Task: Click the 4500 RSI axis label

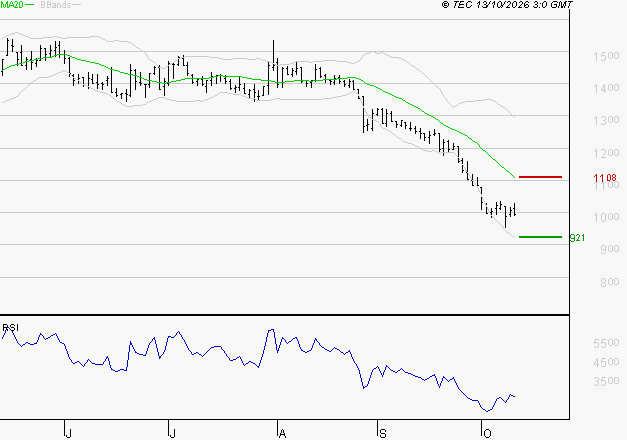Action: 606,362
